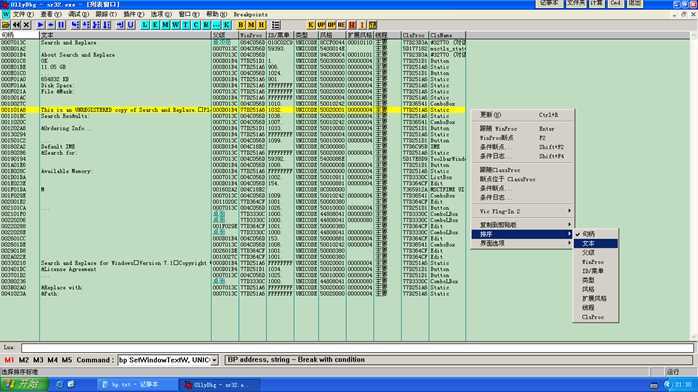Viewport: 698px width, 392px height.
Task: Expand the 界面选项 submenu
Action: click(522, 243)
